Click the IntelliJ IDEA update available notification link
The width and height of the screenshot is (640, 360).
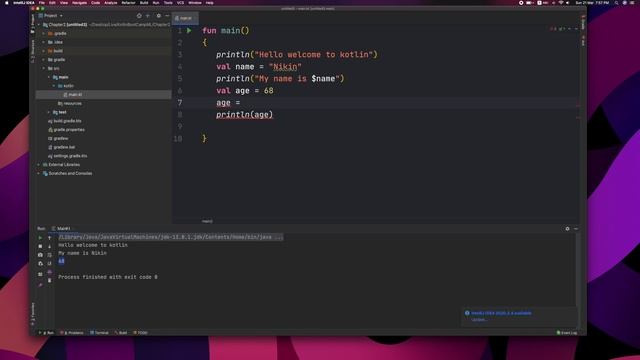point(502,313)
